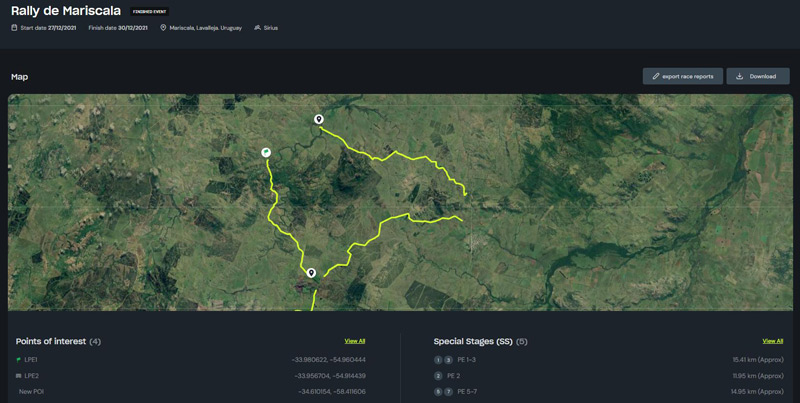Click the user icon beside Sirius
The height and width of the screenshot is (403, 800).
pos(257,28)
